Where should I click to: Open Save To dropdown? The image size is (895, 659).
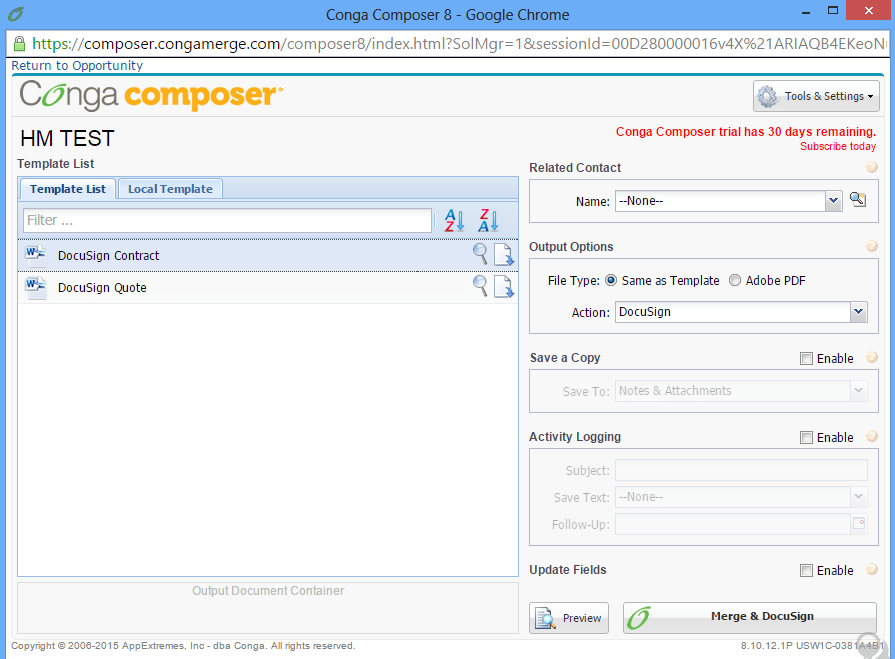[x=858, y=391]
